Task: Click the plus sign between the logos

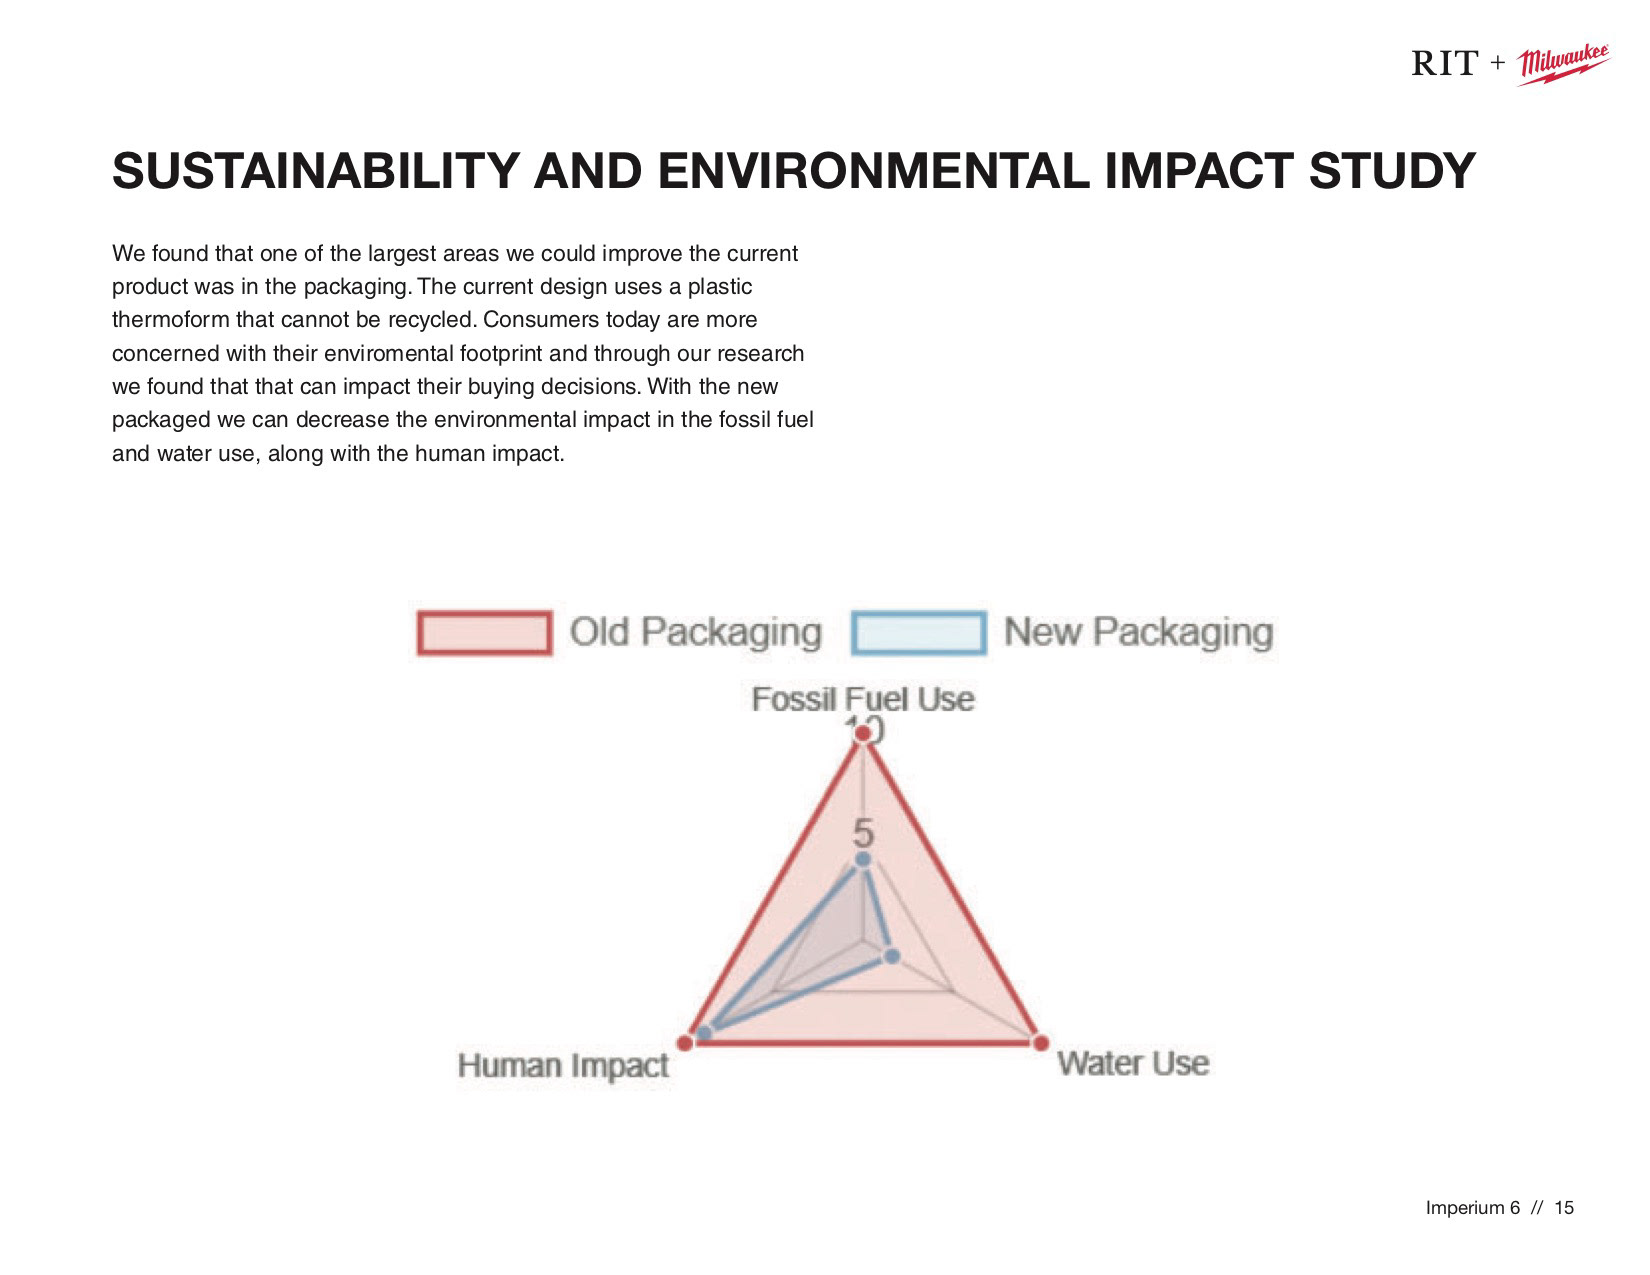Action: [1497, 64]
